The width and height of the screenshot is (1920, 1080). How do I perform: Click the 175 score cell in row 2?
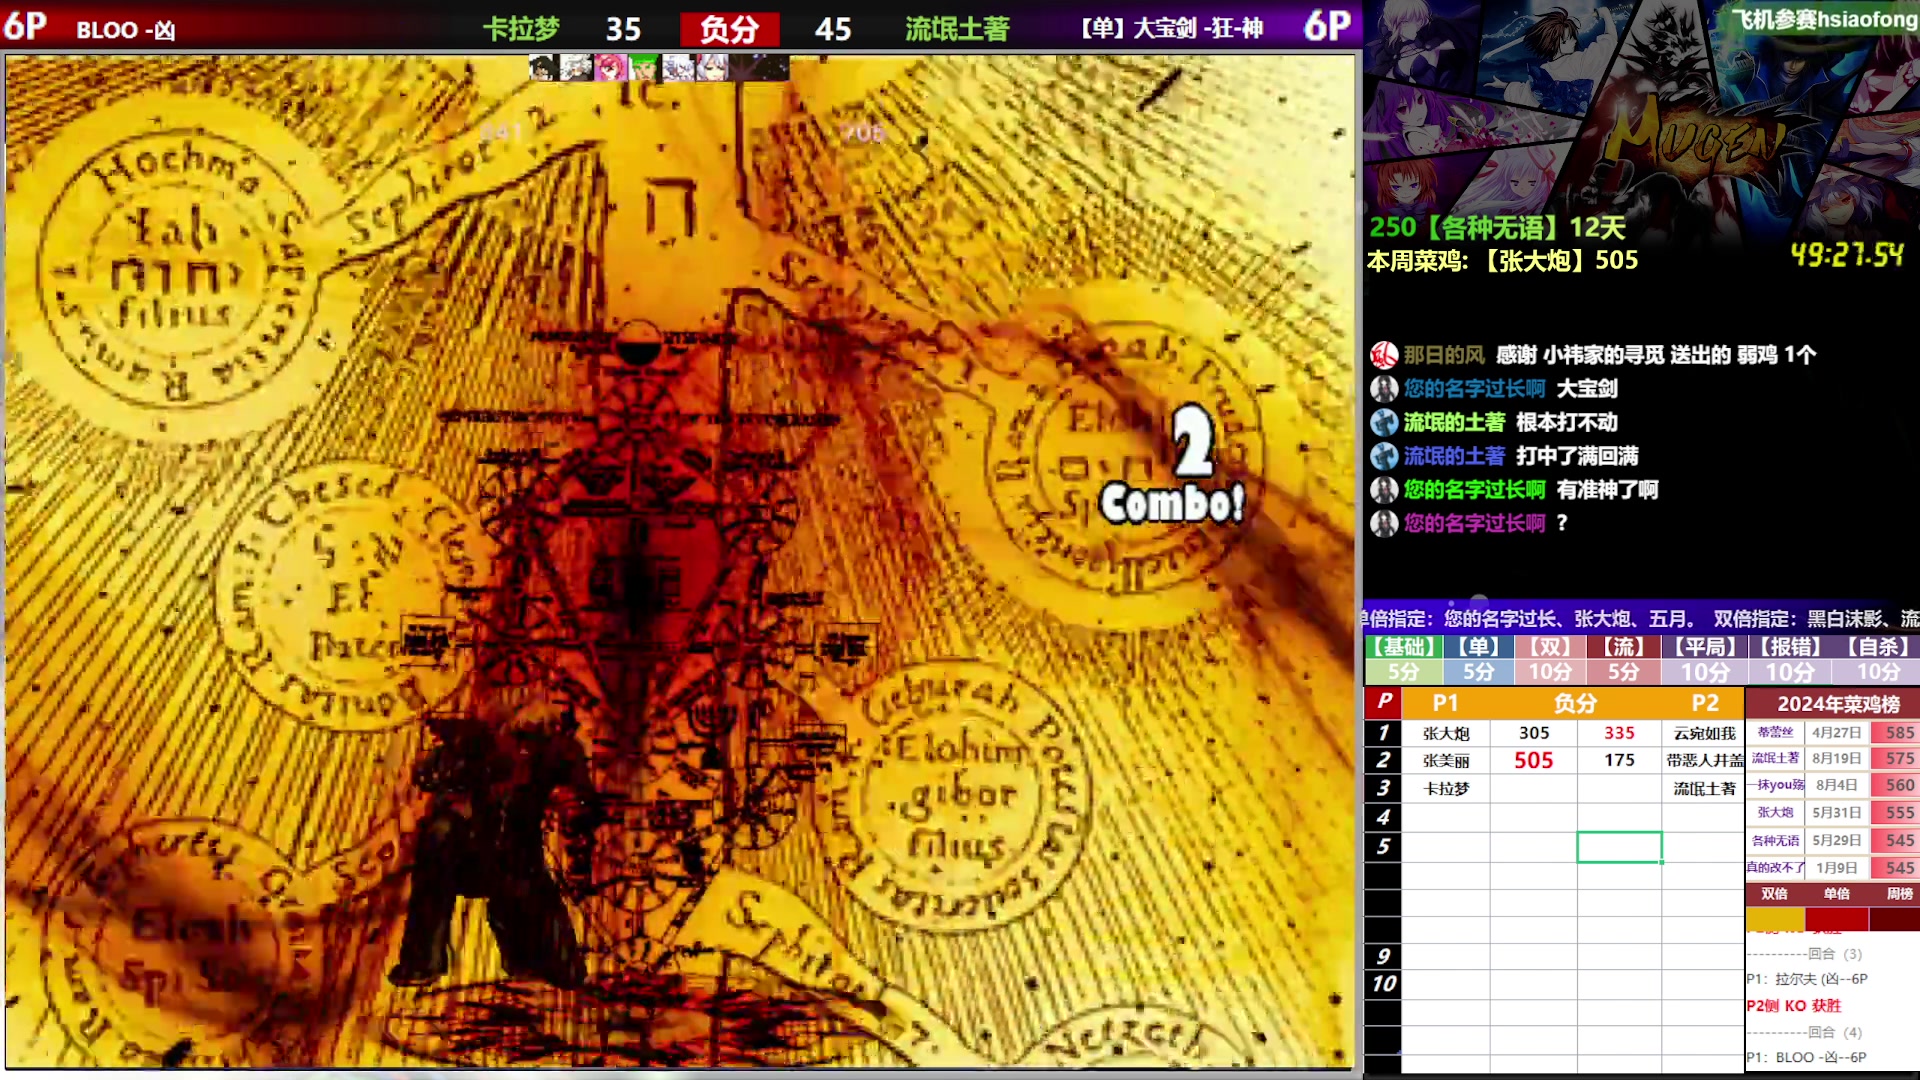(1619, 761)
